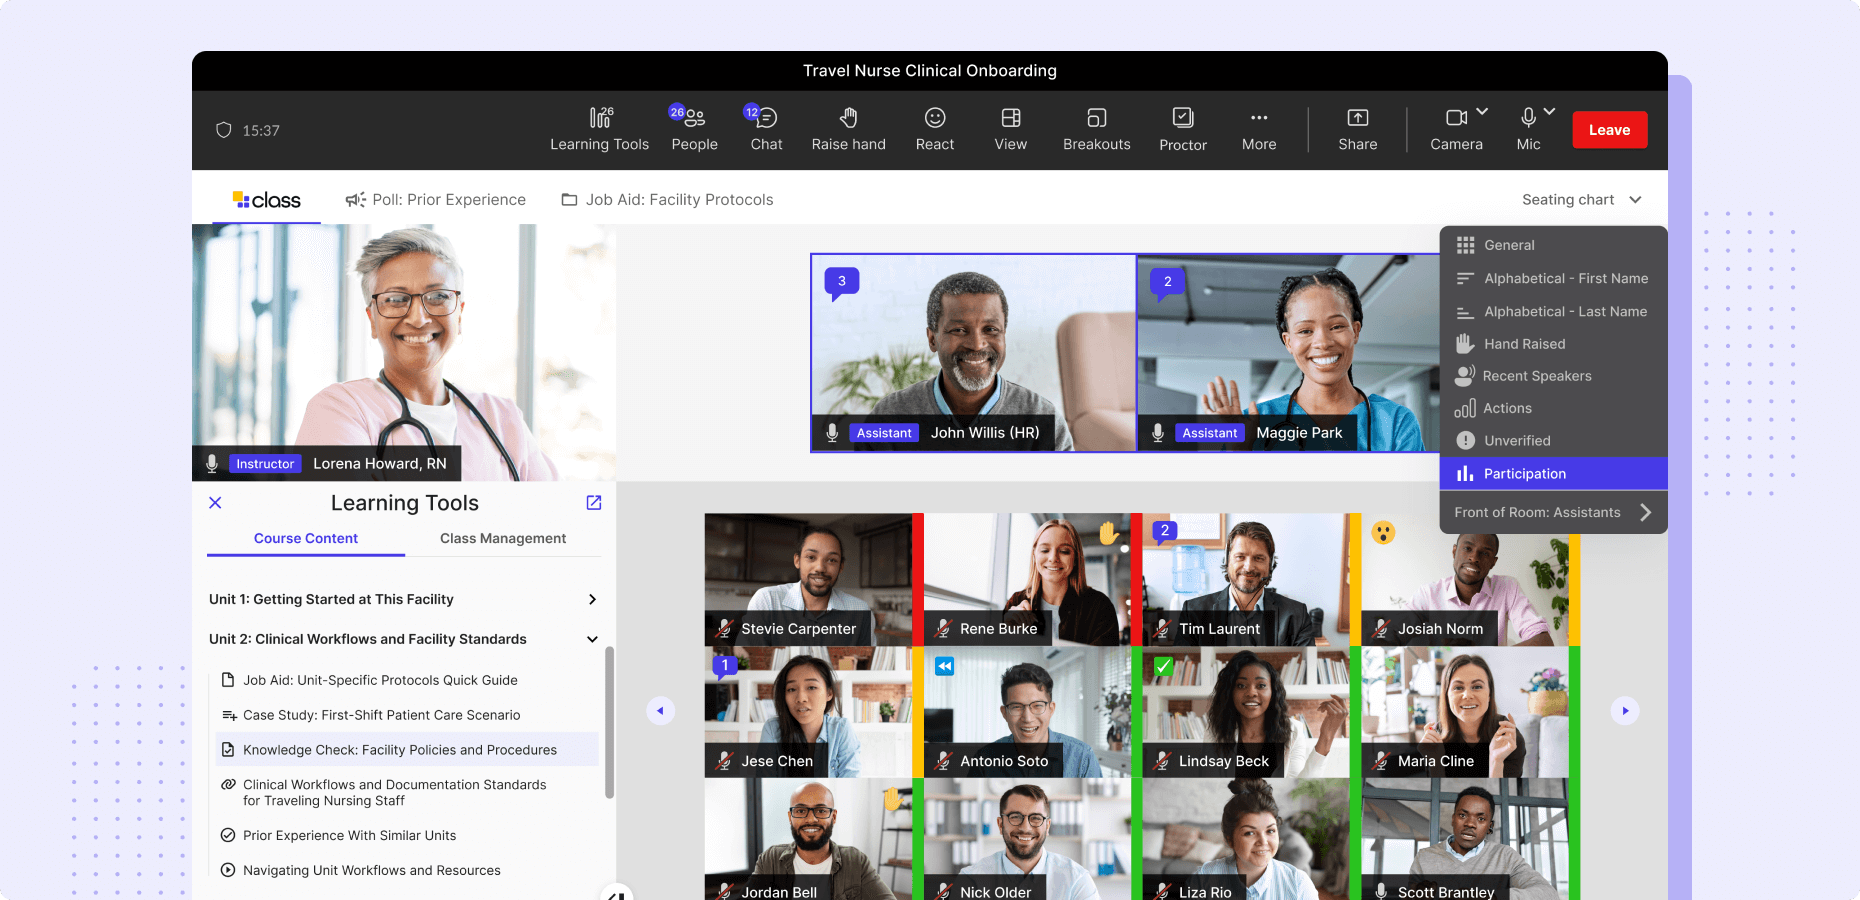Open the Seating chart dropdown
Image resolution: width=1860 pixels, height=900 pixels.
point(1581,200)
